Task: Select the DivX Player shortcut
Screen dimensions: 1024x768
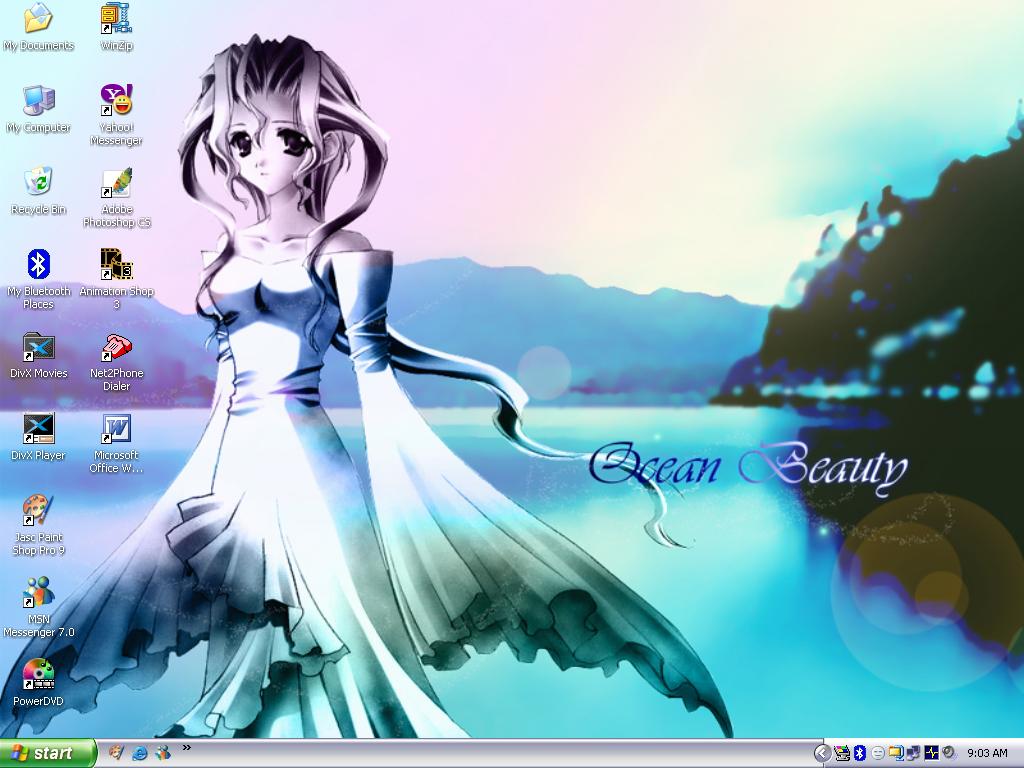Action: coord(39,437)
